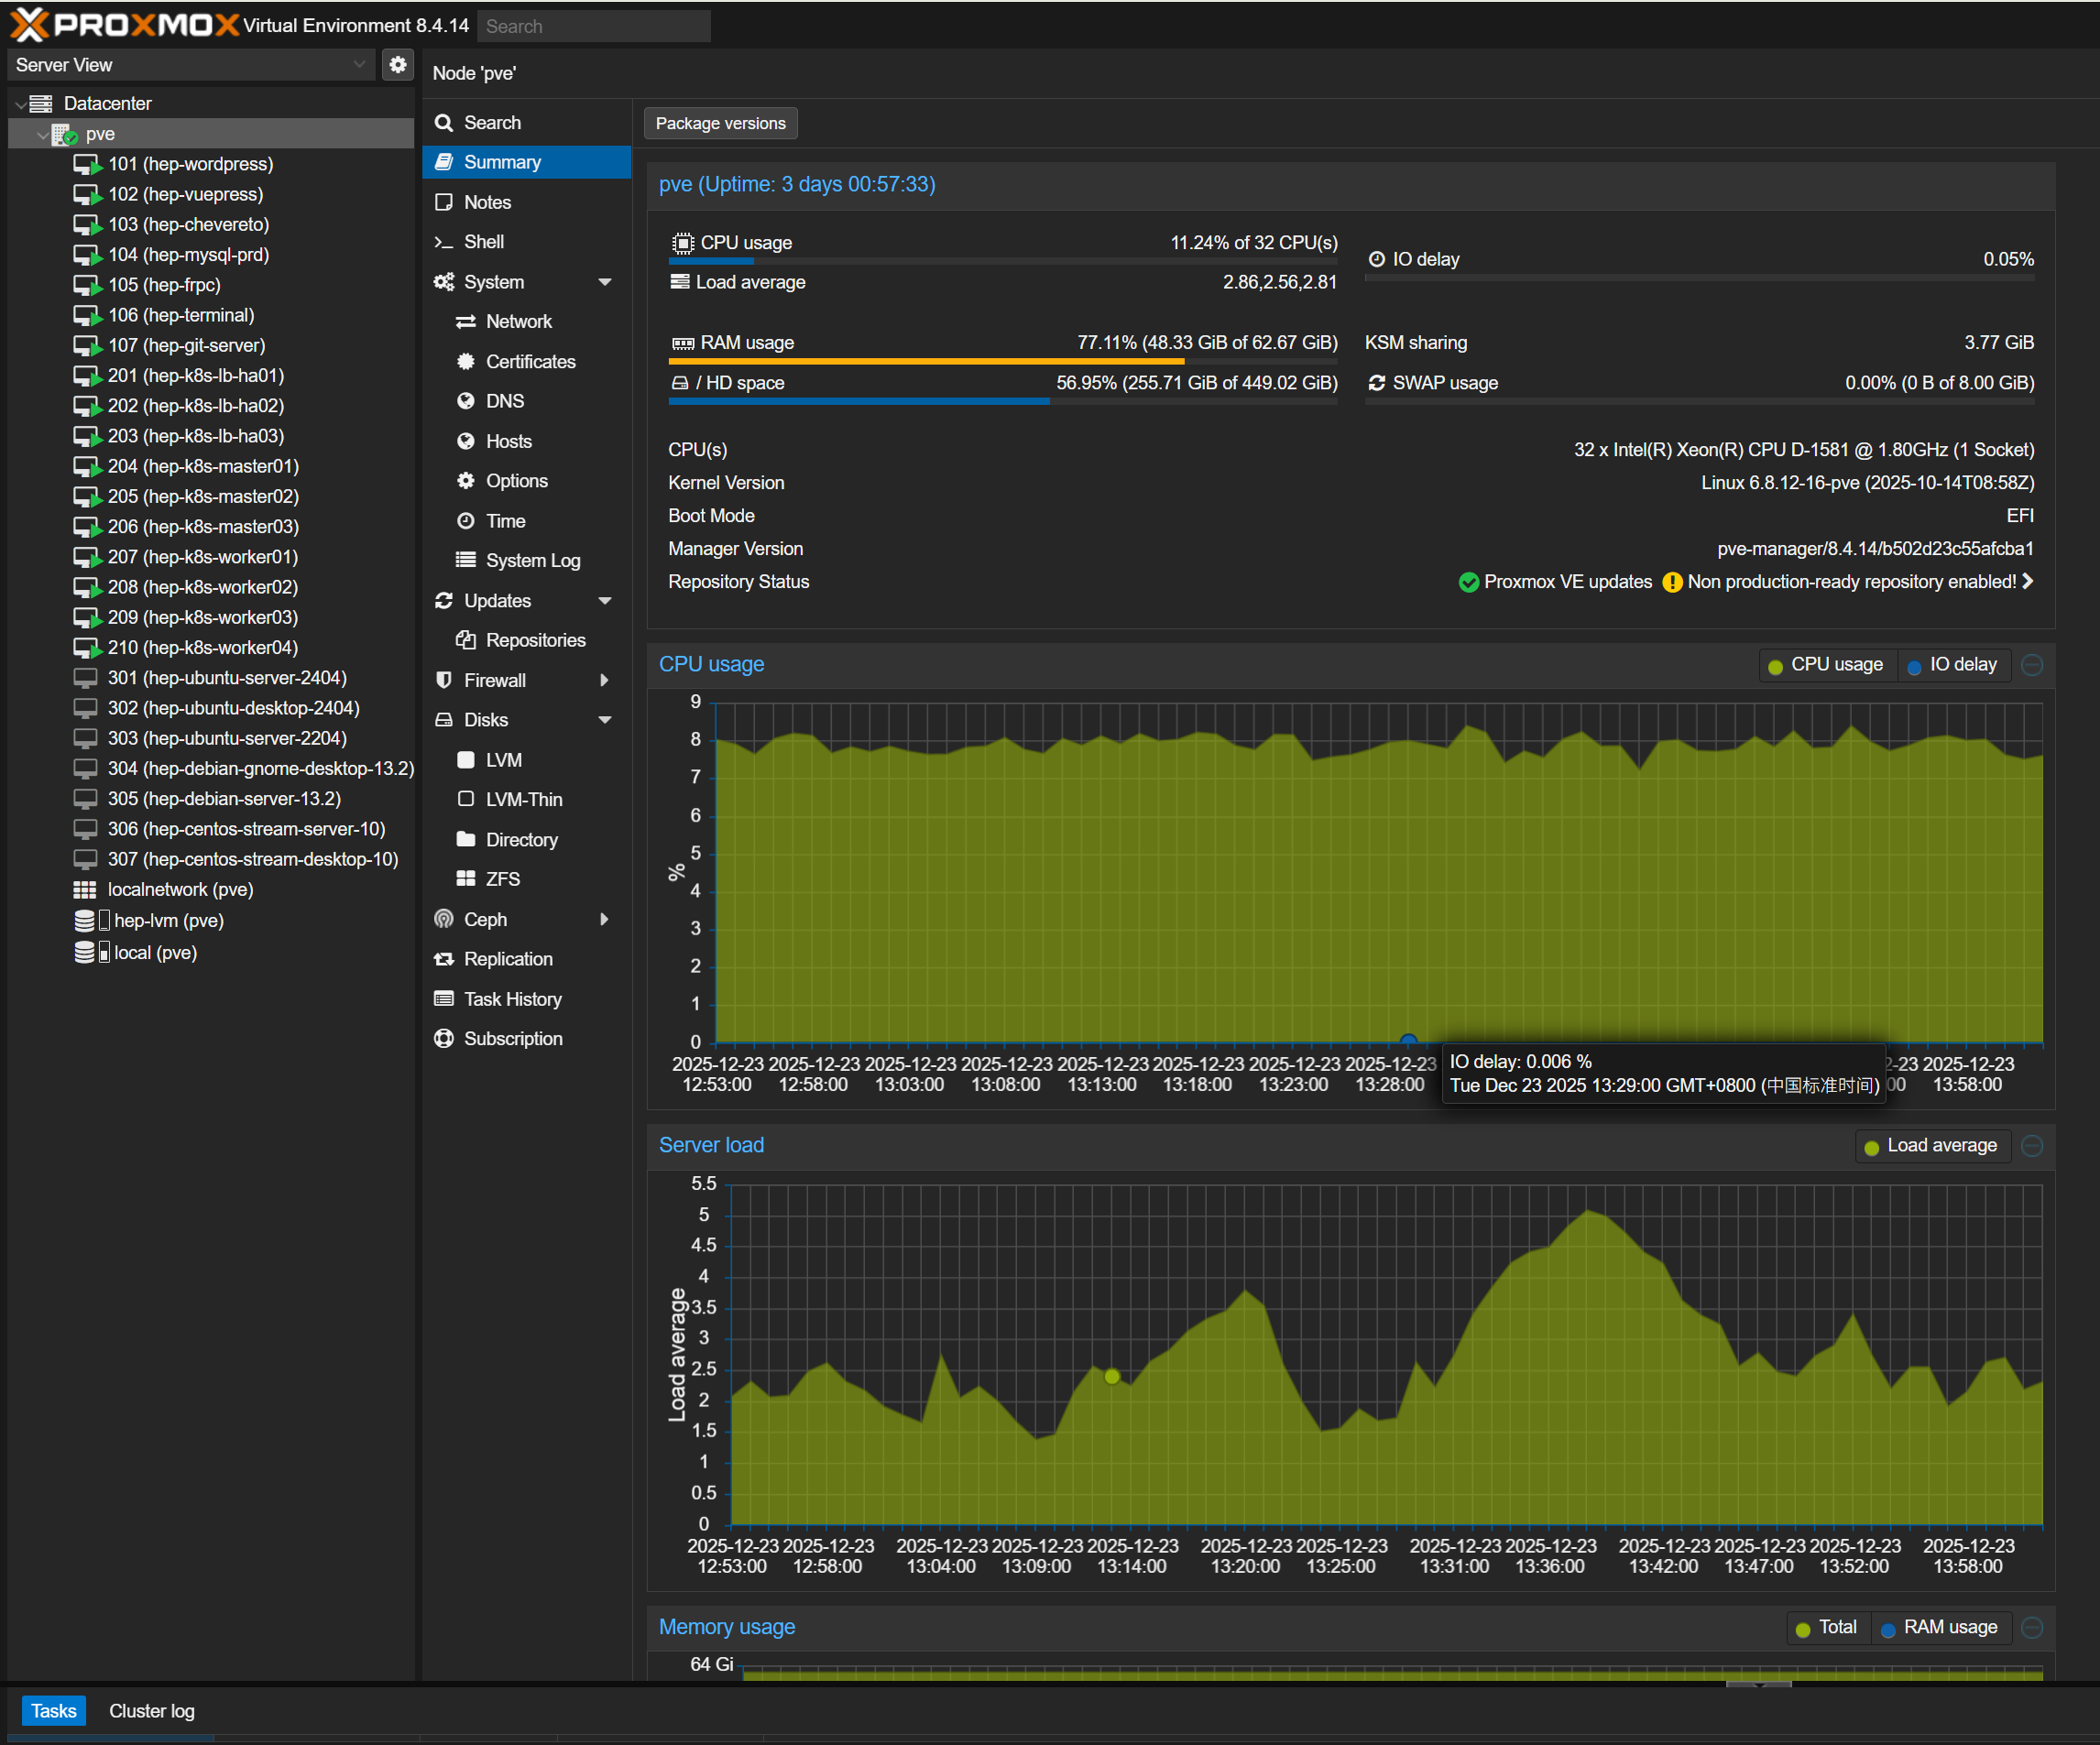Screen dimensions: 2100x1745
Task: Collapse the Datacenter tree node
Action: coord(20,104)
